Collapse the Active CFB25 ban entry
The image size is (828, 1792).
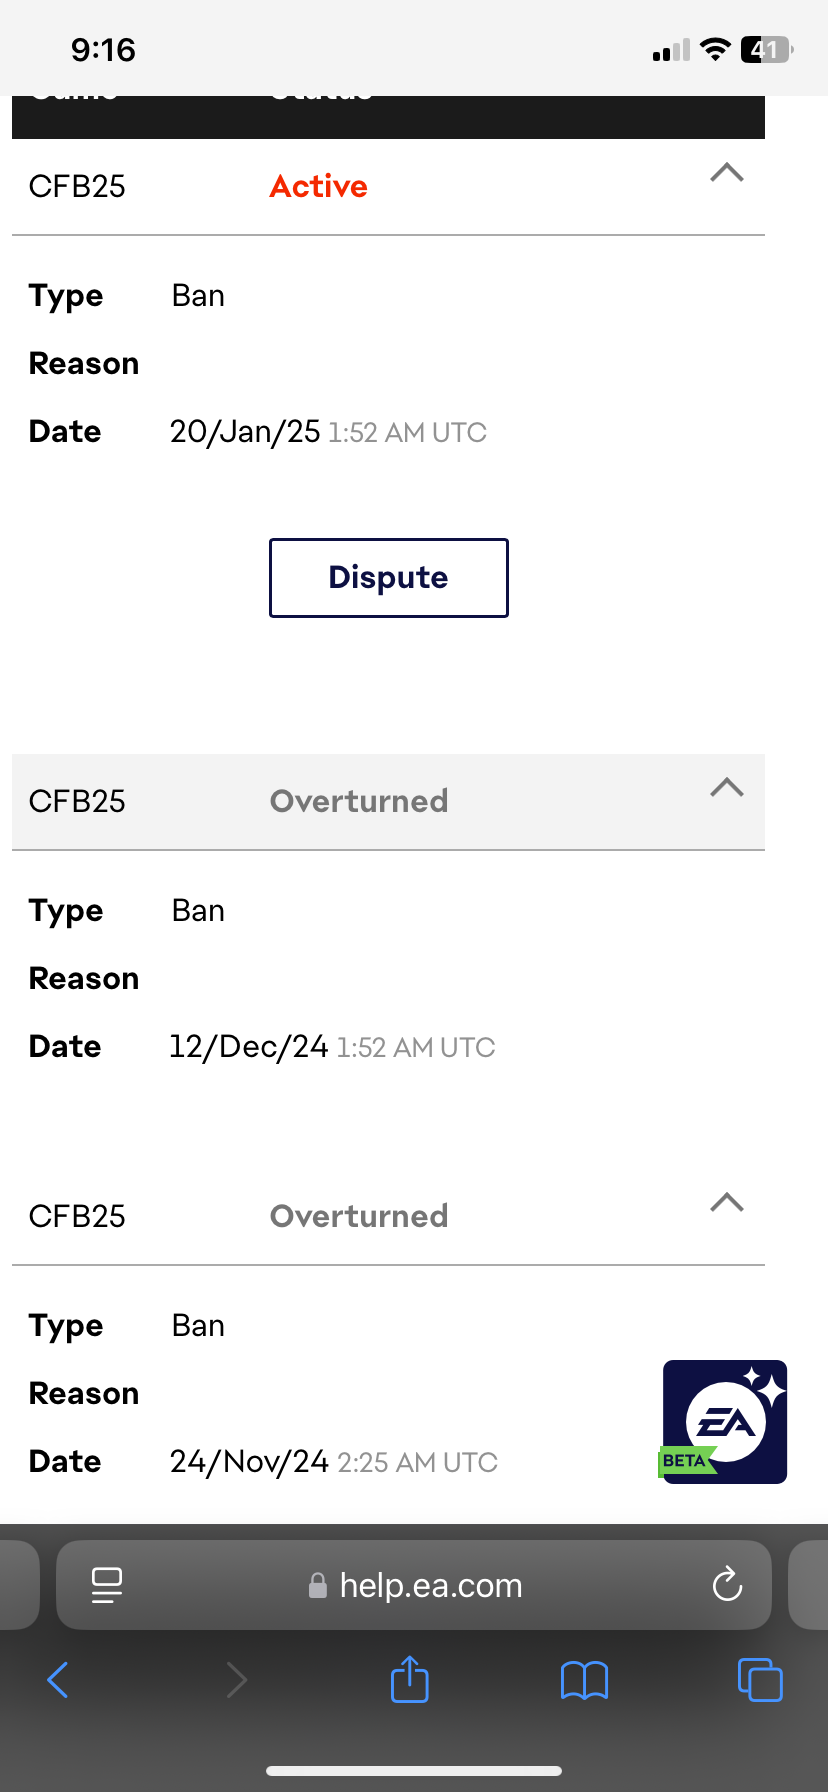[x=727, y=173]
